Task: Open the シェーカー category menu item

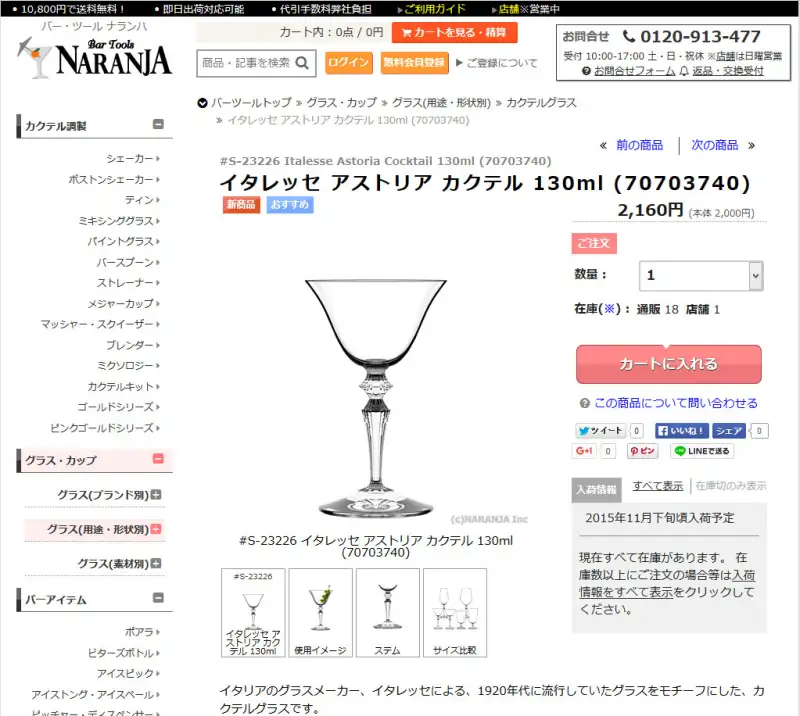Action: point(133,159)
